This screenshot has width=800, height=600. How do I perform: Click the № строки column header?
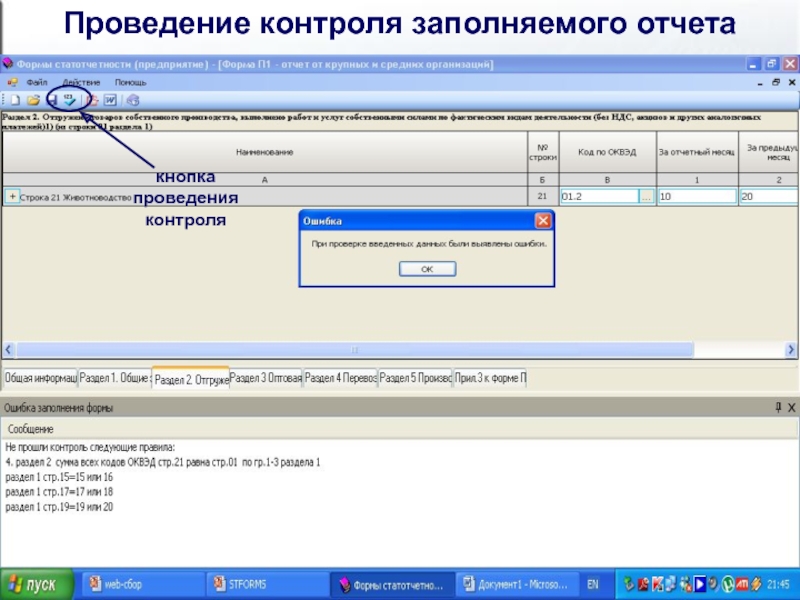point(543,152)
